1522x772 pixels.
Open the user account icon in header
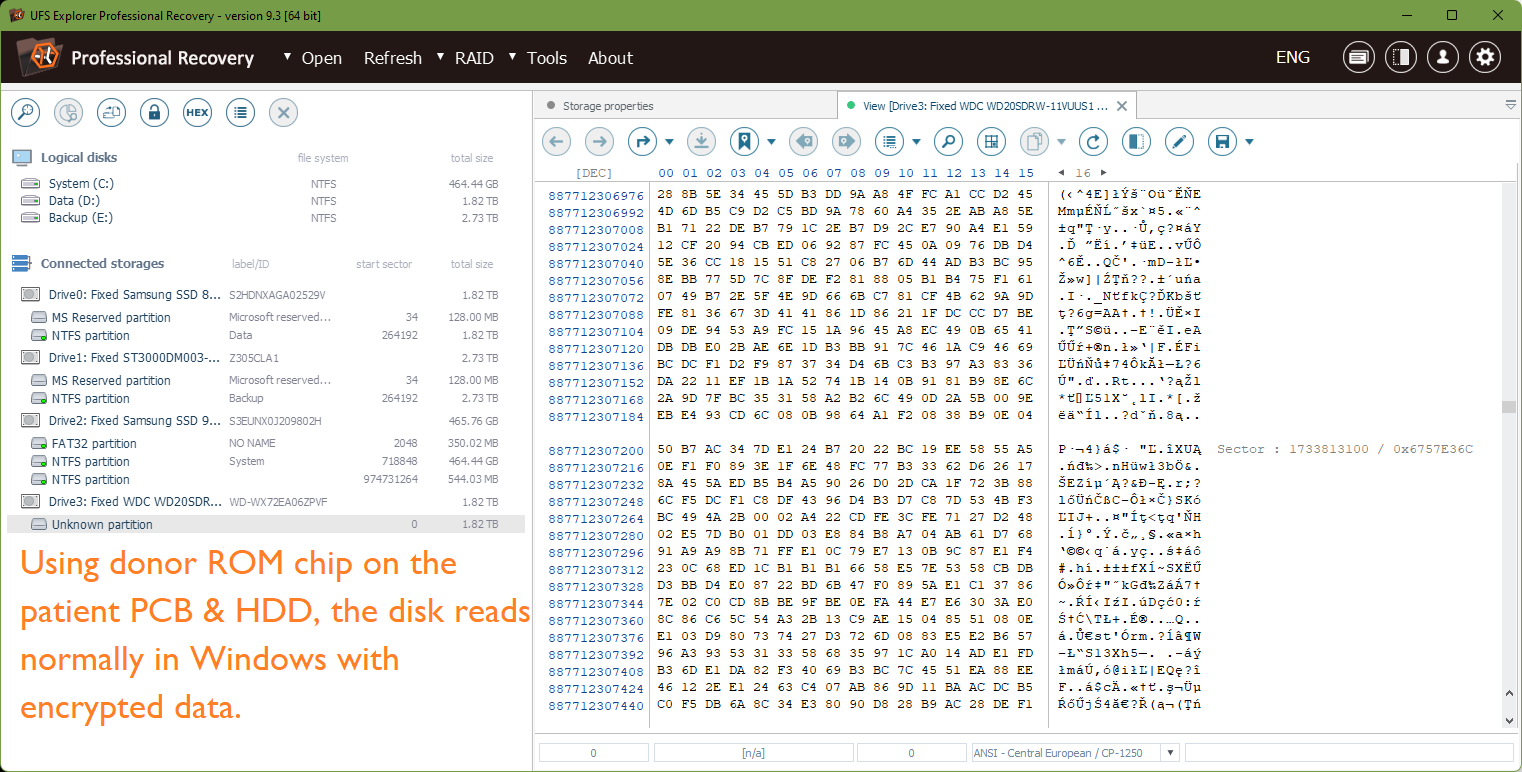pyautogui.click(x=1443, y=57)
